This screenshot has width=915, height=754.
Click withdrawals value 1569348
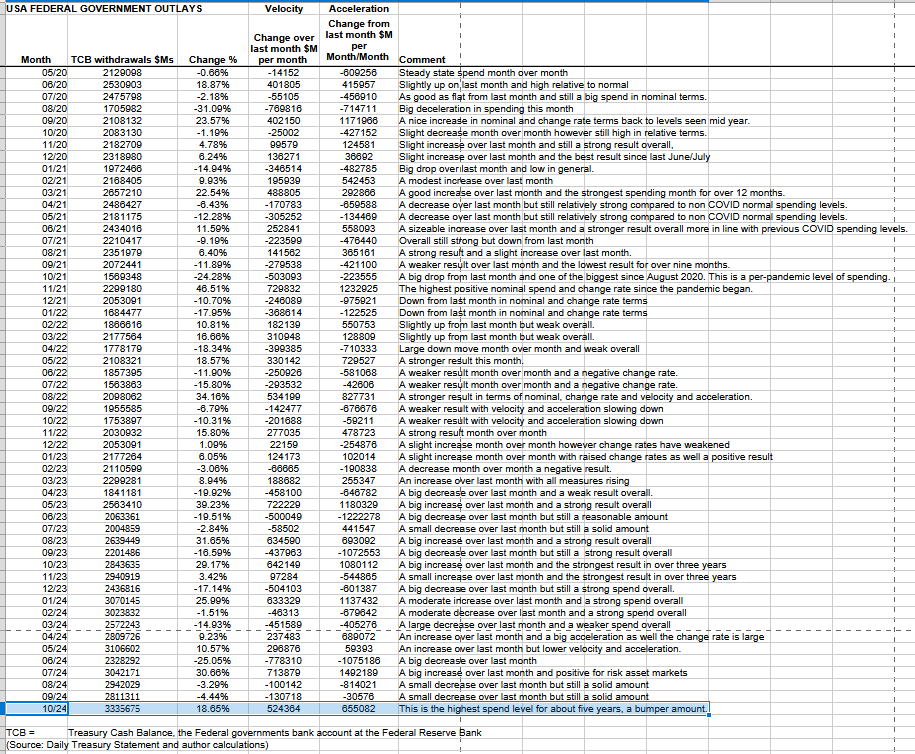[122, 277]
